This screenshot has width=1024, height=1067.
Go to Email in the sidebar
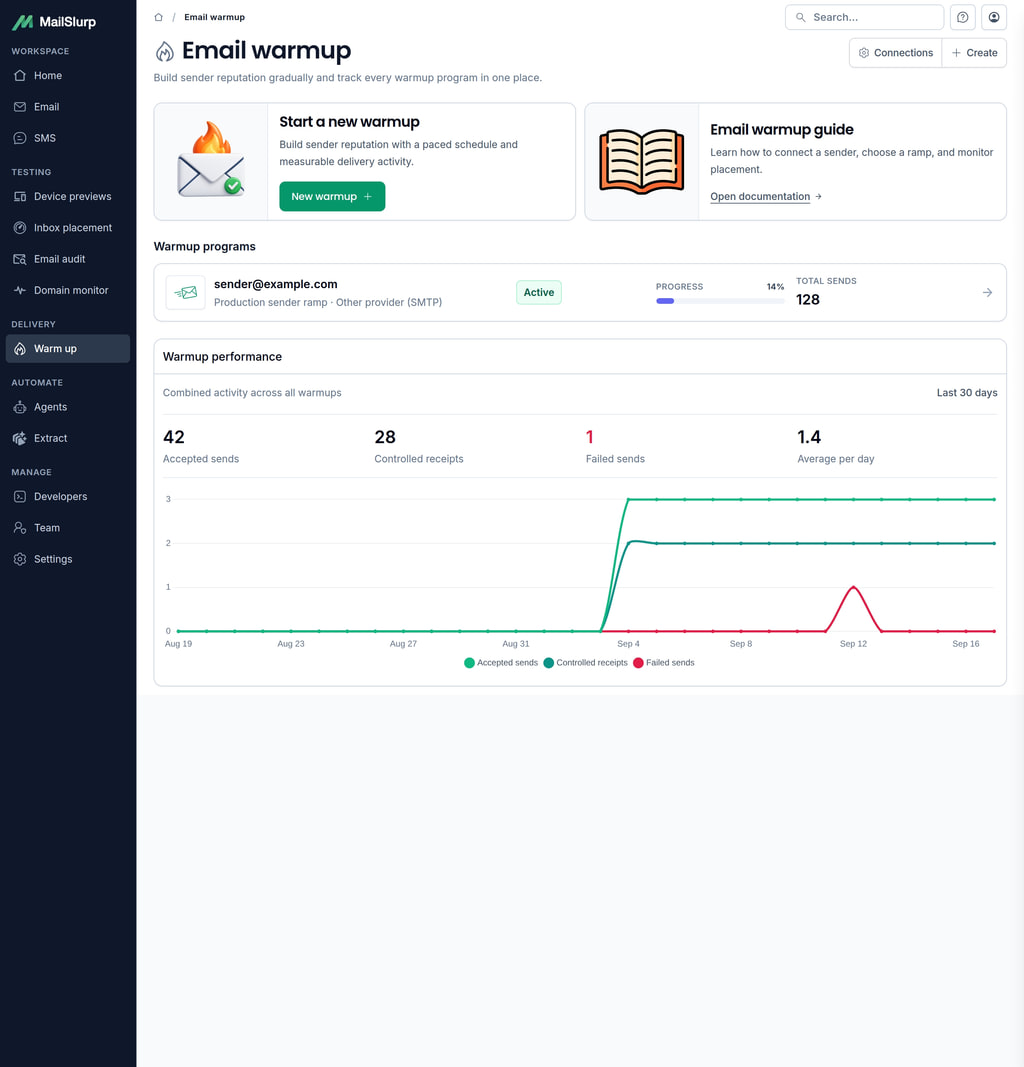coord(67,107)
